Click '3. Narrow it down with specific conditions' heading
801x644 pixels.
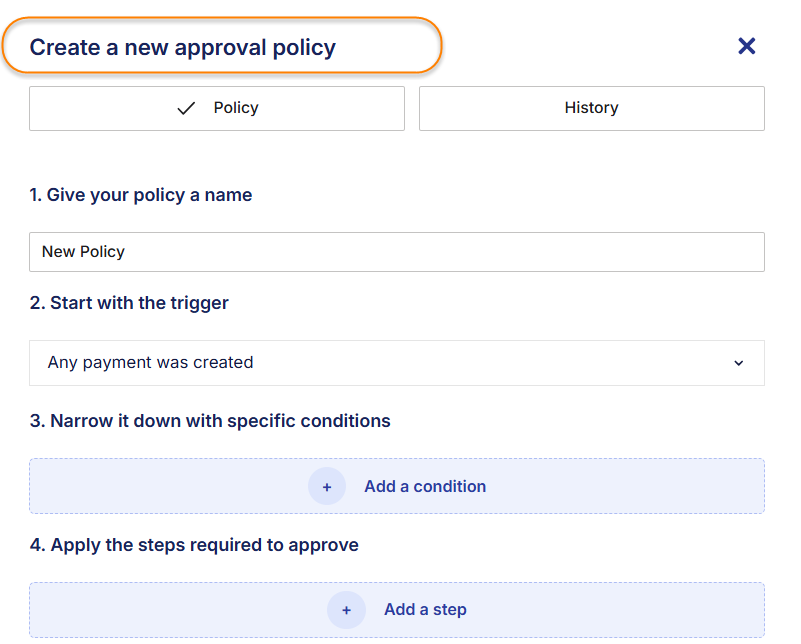click(210, 421)
